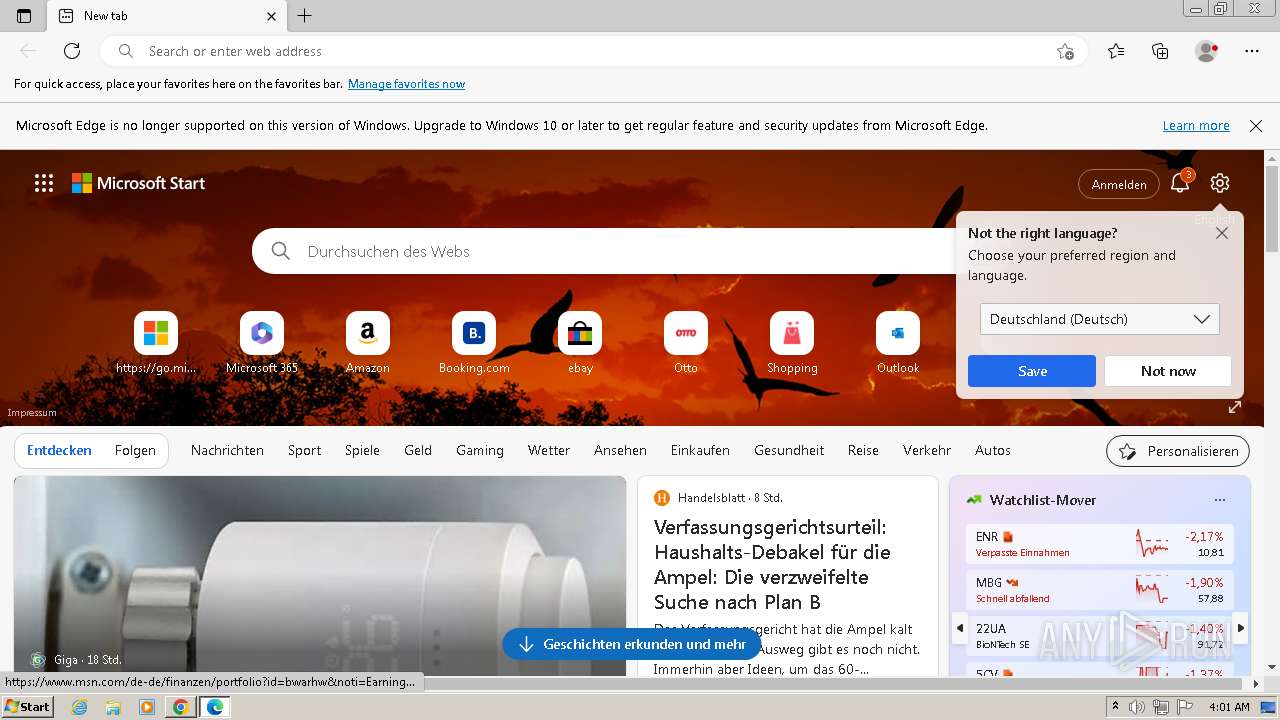Switch to the Entdecken tab

(x=59, y=451)
